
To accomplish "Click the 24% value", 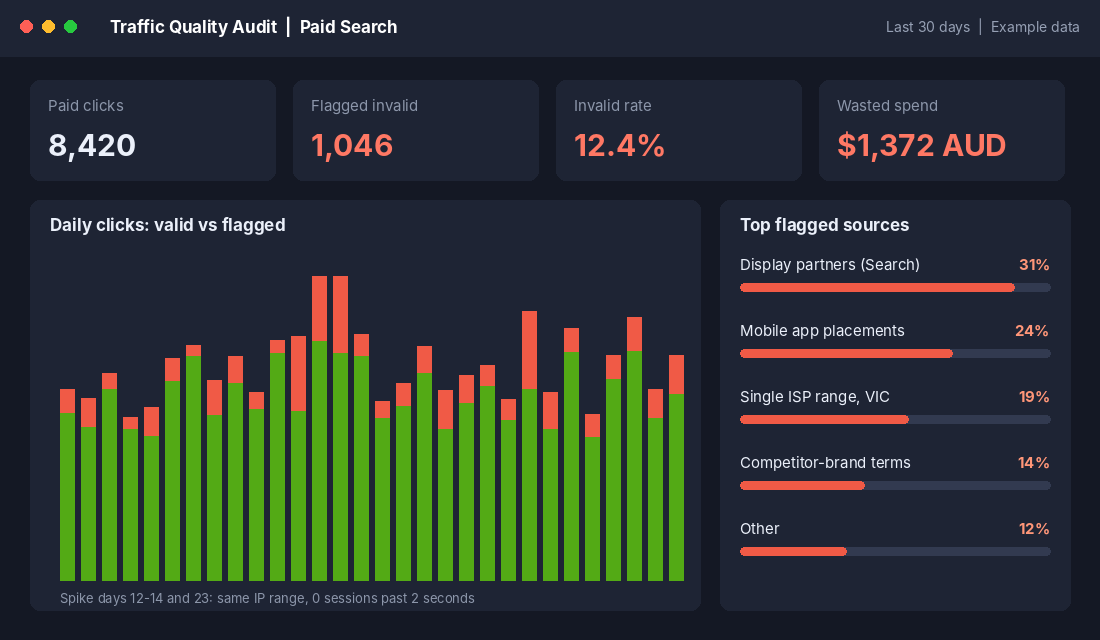I will click(1032, 331).
